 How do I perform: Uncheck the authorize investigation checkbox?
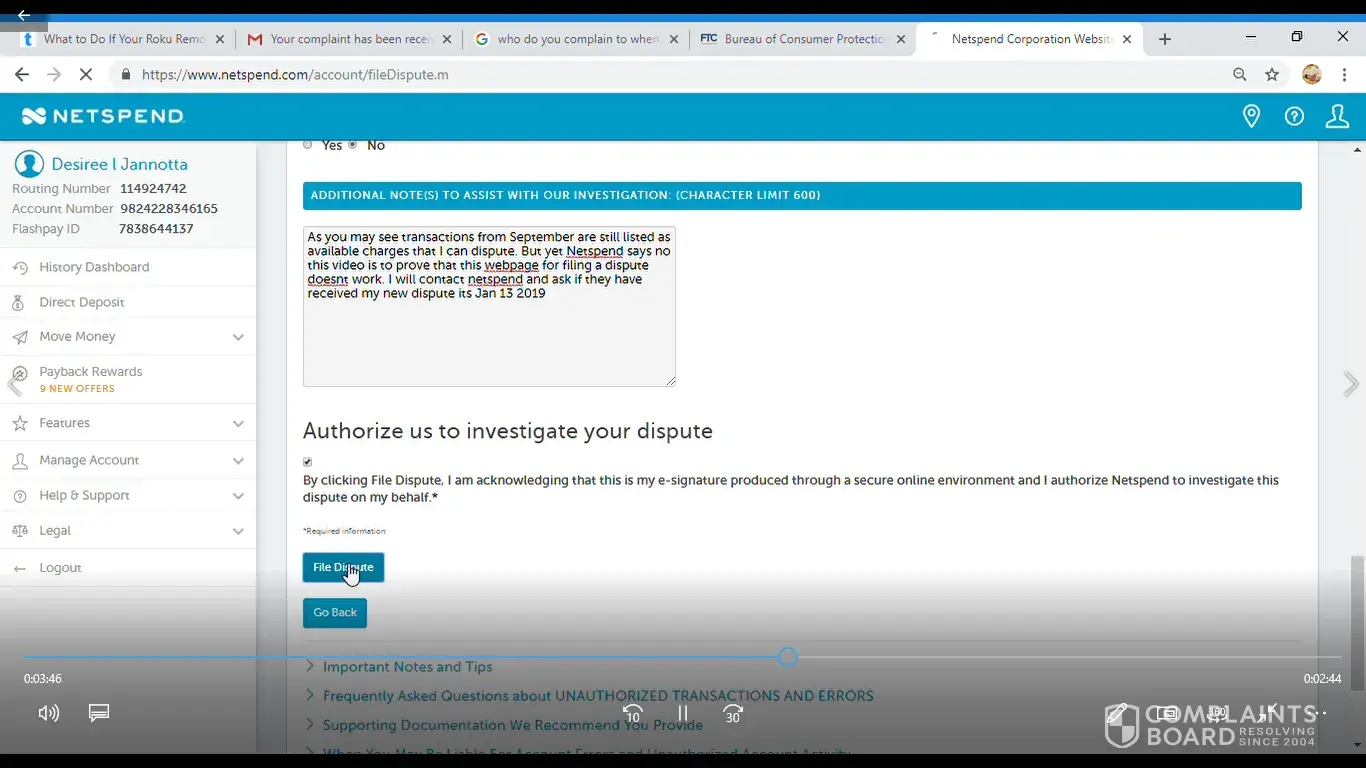click(308, 462)
